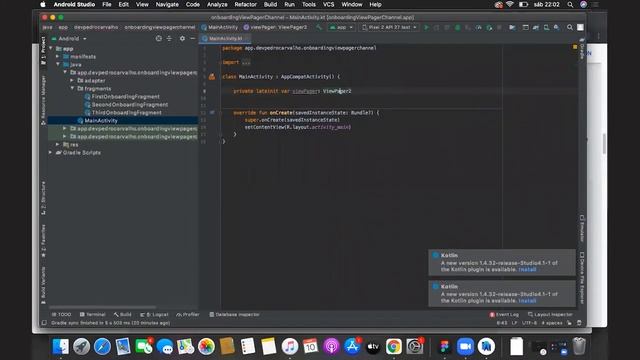
Task: Open the Database Inspector button
Action: tap(234, 314)
